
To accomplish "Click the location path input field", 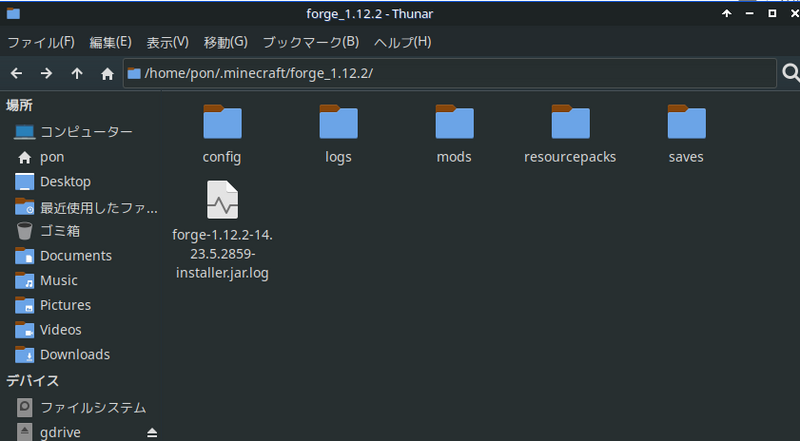I will [449, 74].
